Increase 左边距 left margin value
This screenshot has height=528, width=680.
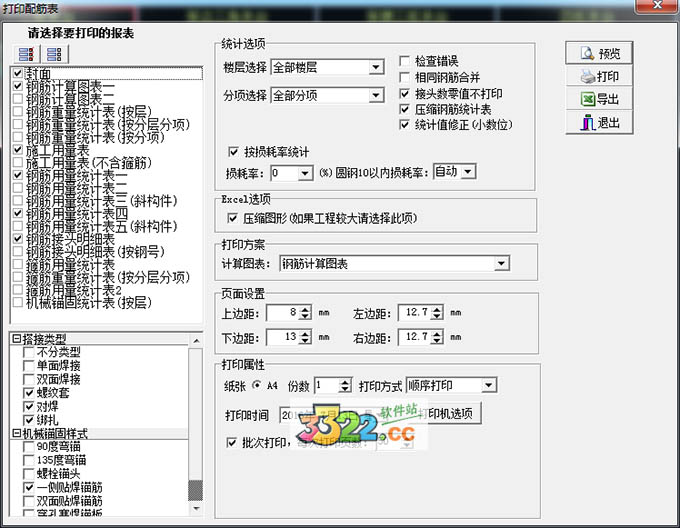click(437, 309)
